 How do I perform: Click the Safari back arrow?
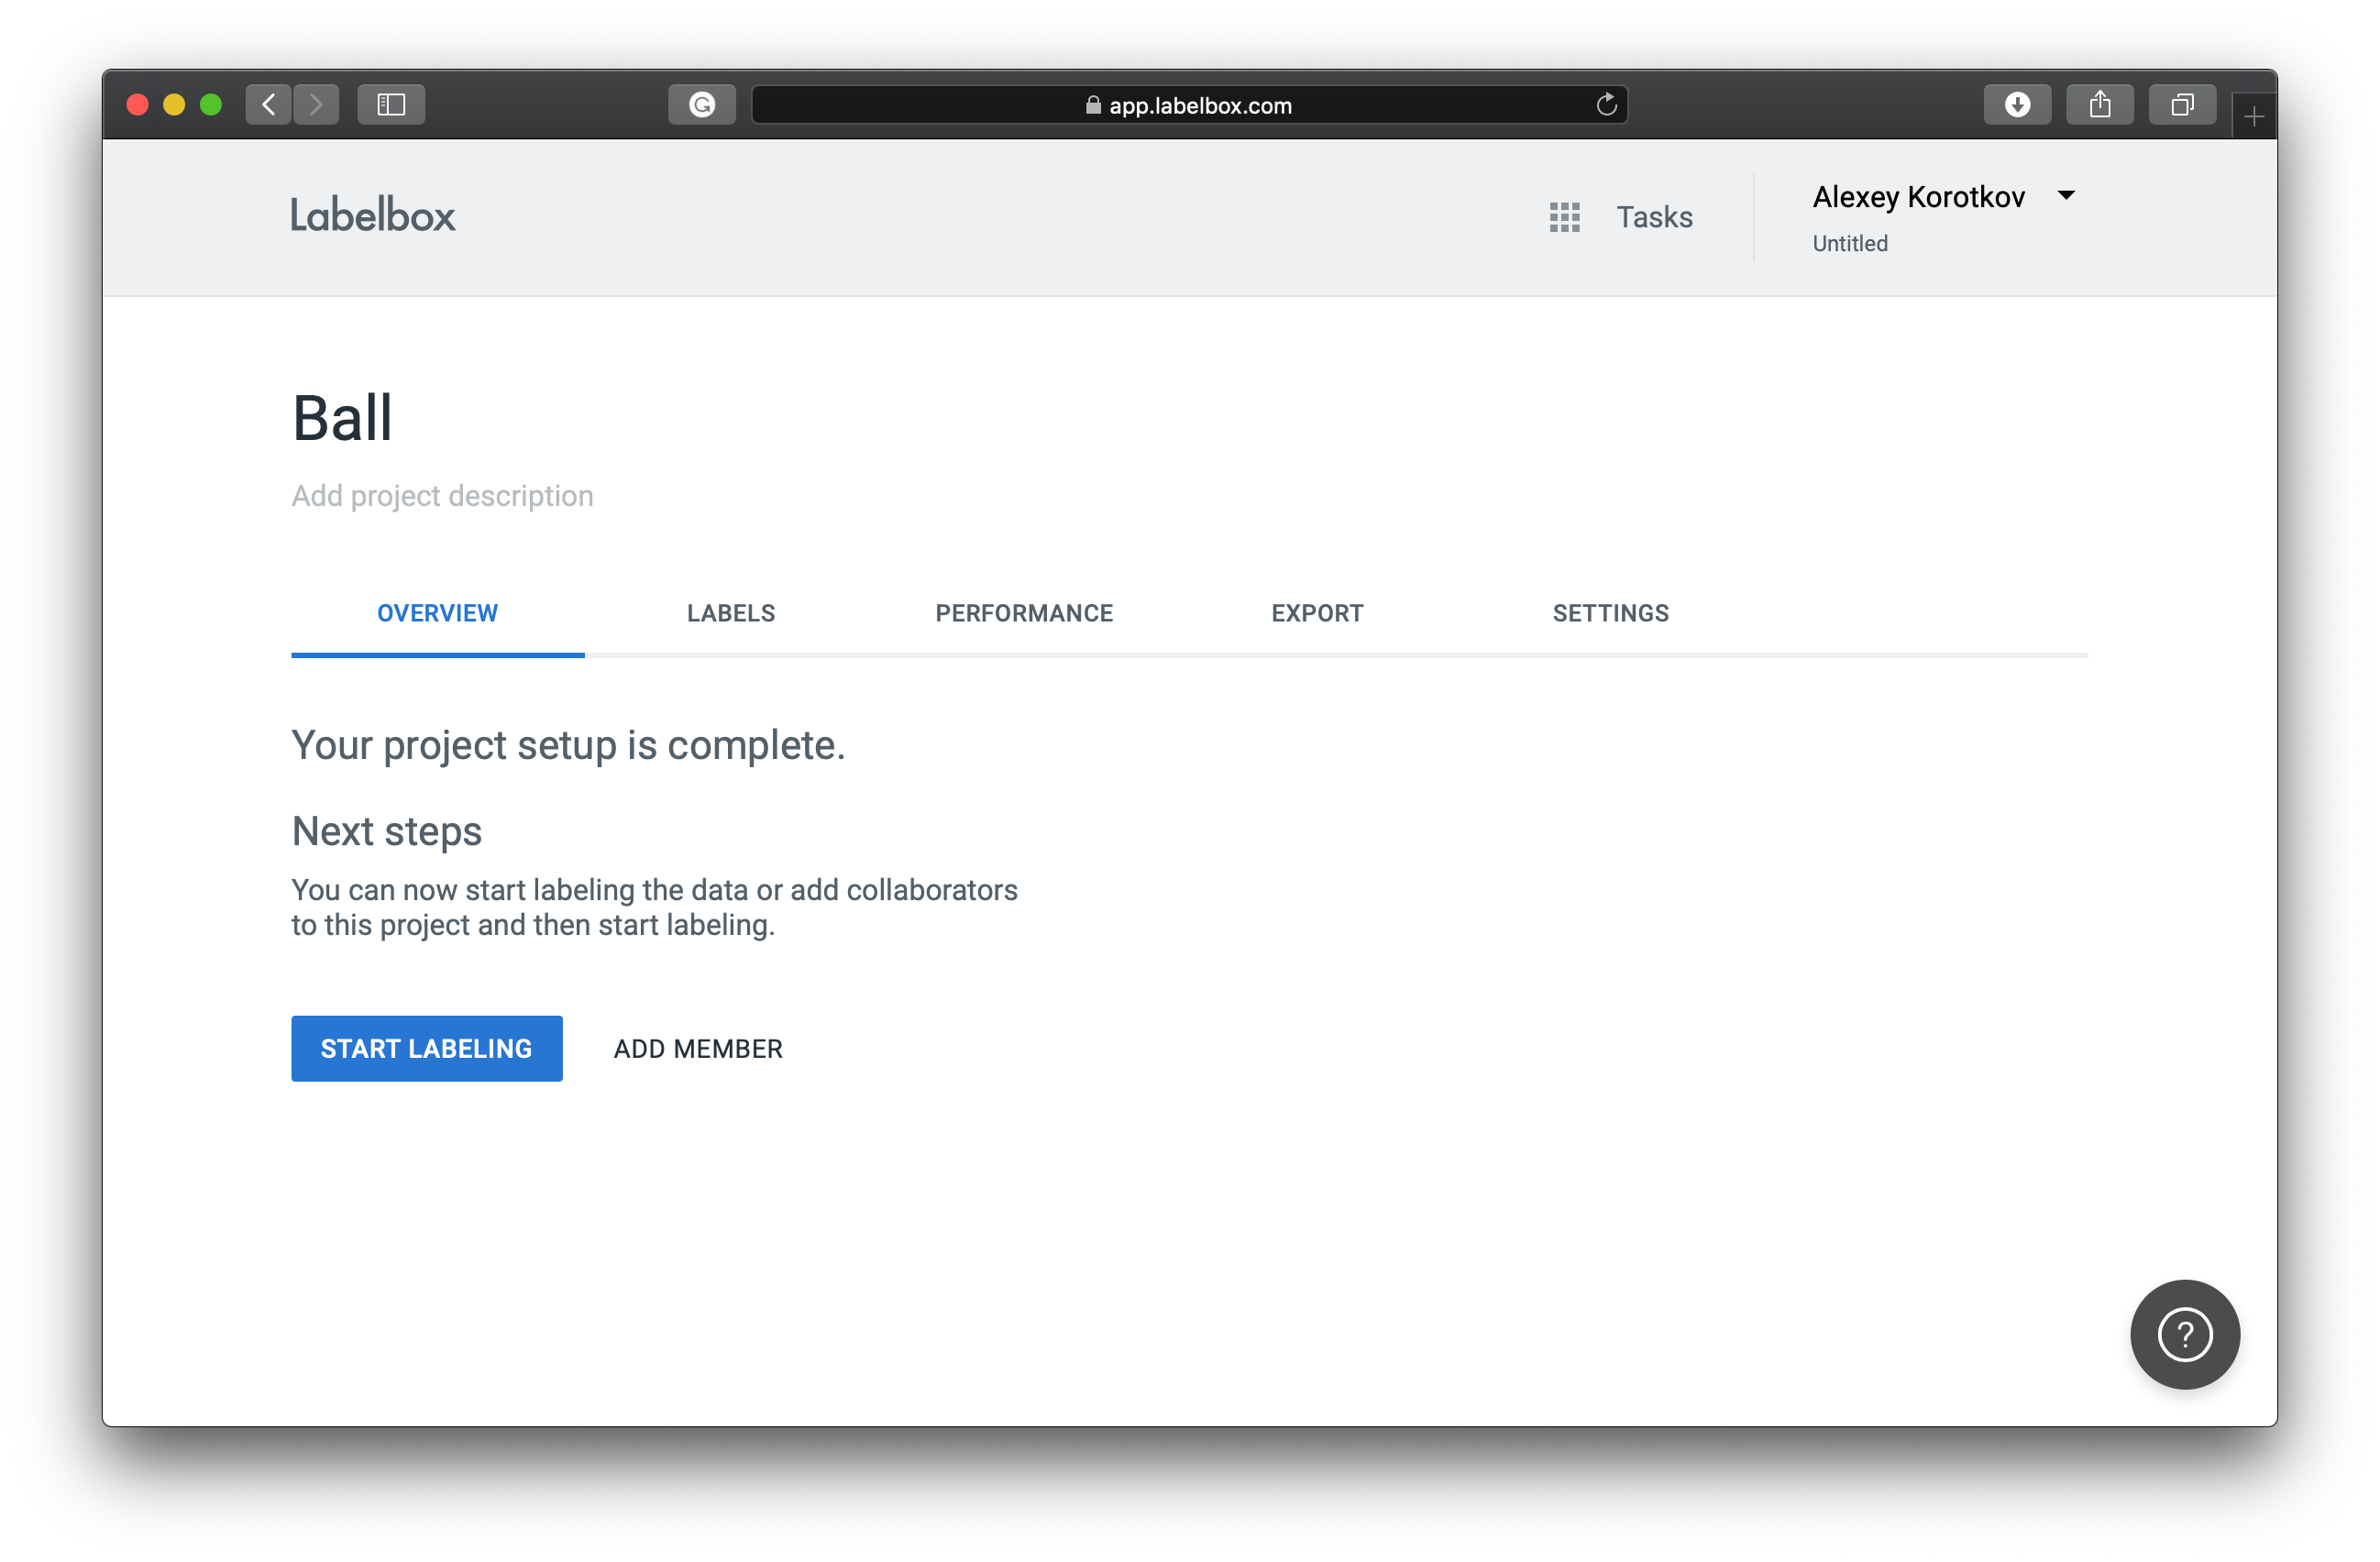pyautogui.click(x=268, y=104)
